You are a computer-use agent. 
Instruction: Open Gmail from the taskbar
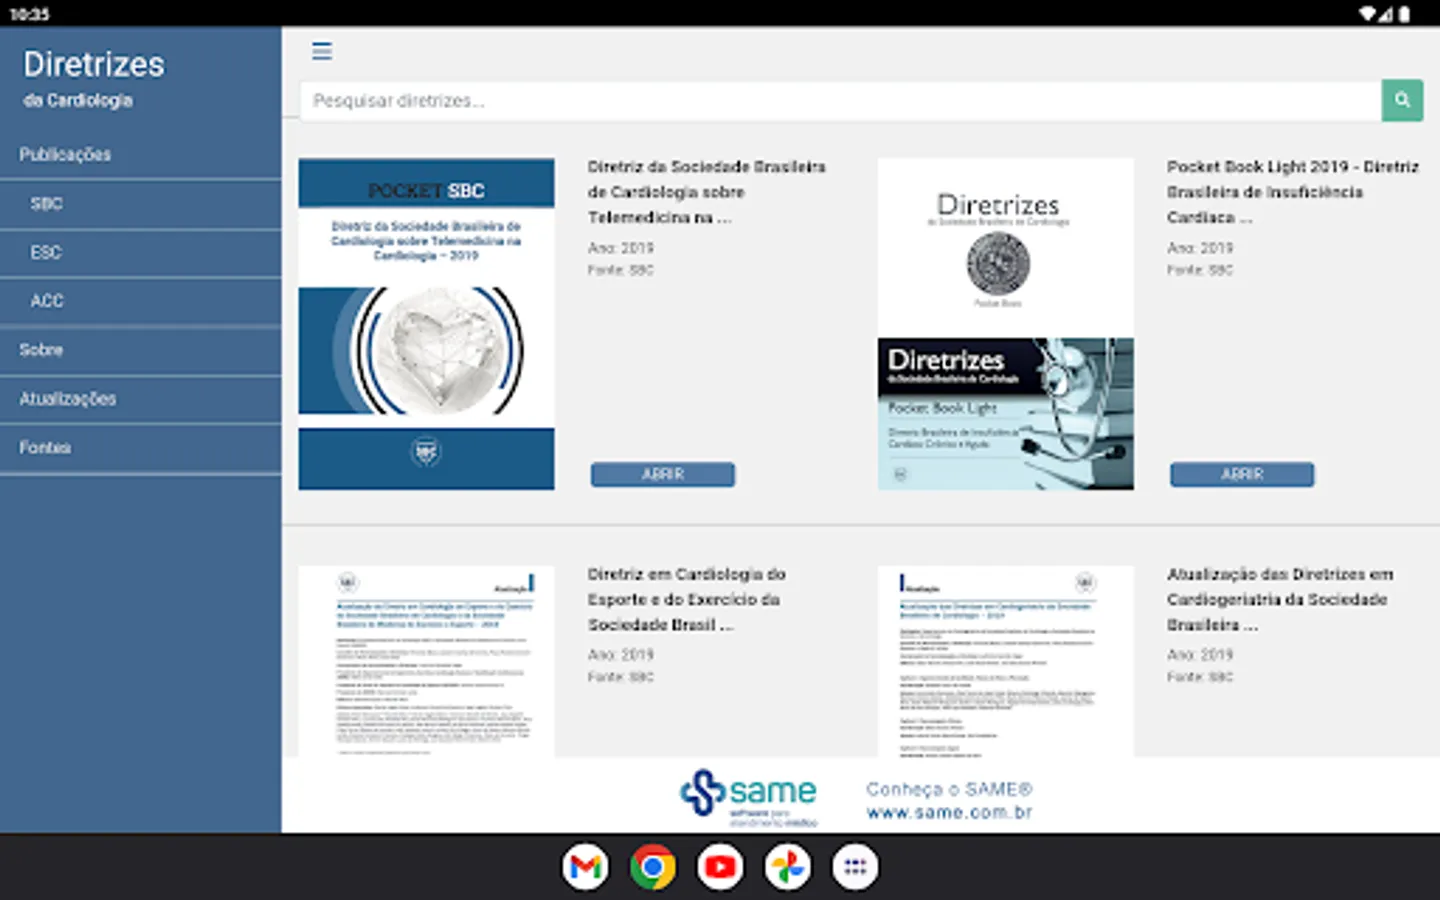click(585, 867)
